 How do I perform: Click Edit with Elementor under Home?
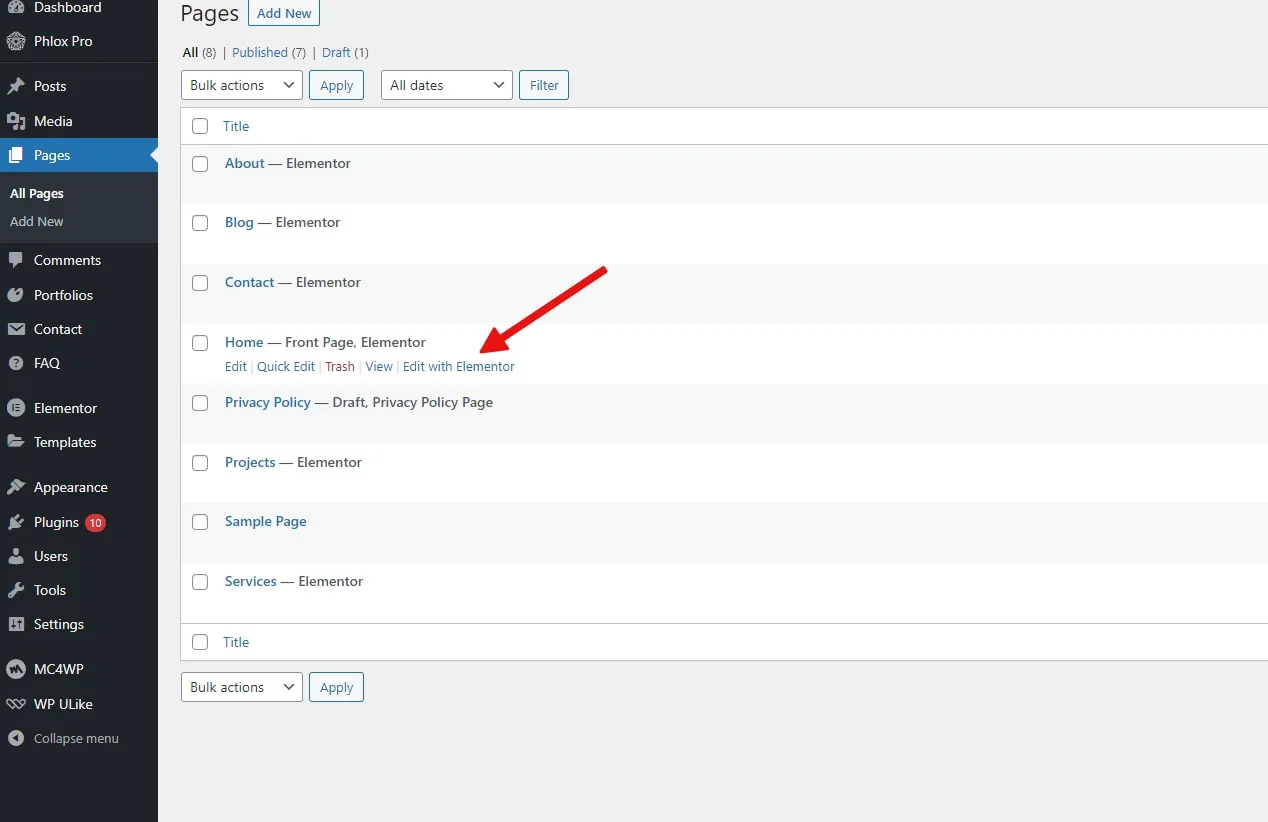click(459, 367)
